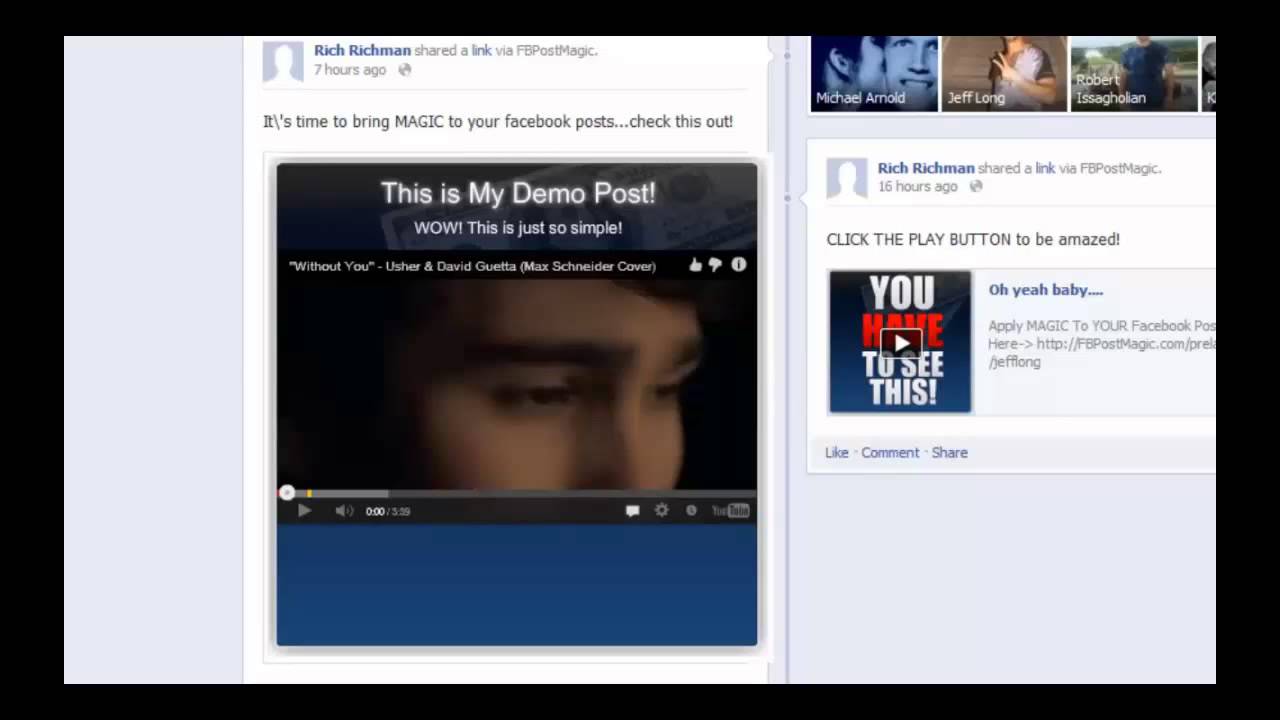
Task: Click privacy globe icon beside 7 hours ago
Action: [405, 70]
